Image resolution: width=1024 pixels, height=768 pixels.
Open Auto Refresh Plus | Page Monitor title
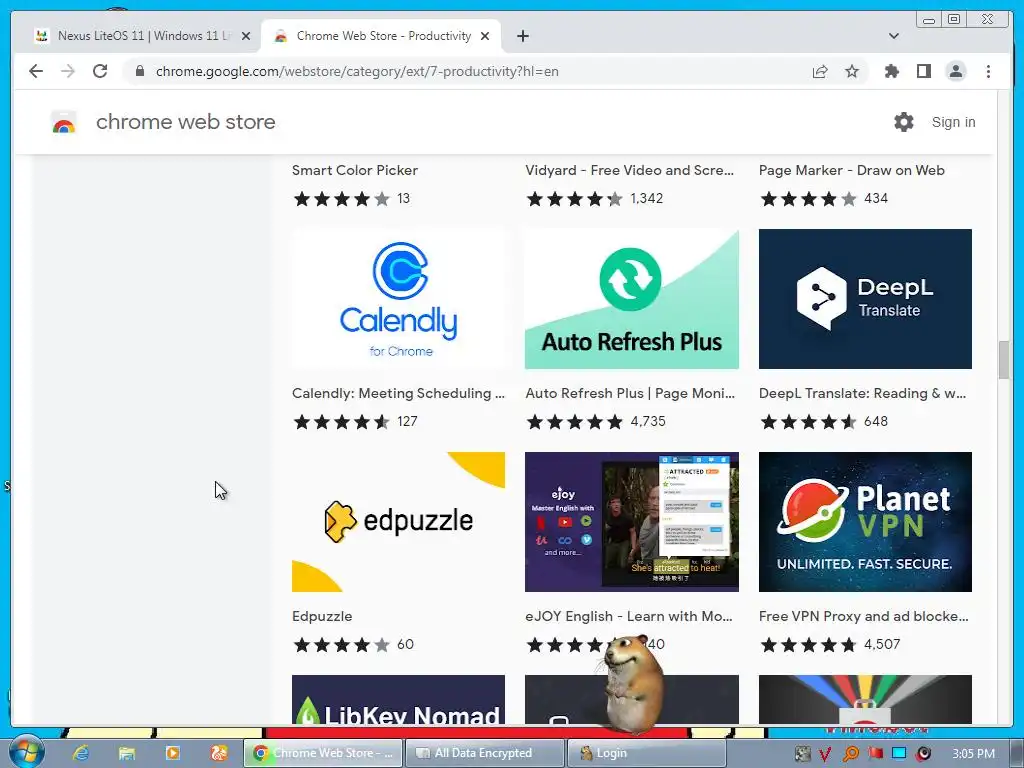click(630, 393)
